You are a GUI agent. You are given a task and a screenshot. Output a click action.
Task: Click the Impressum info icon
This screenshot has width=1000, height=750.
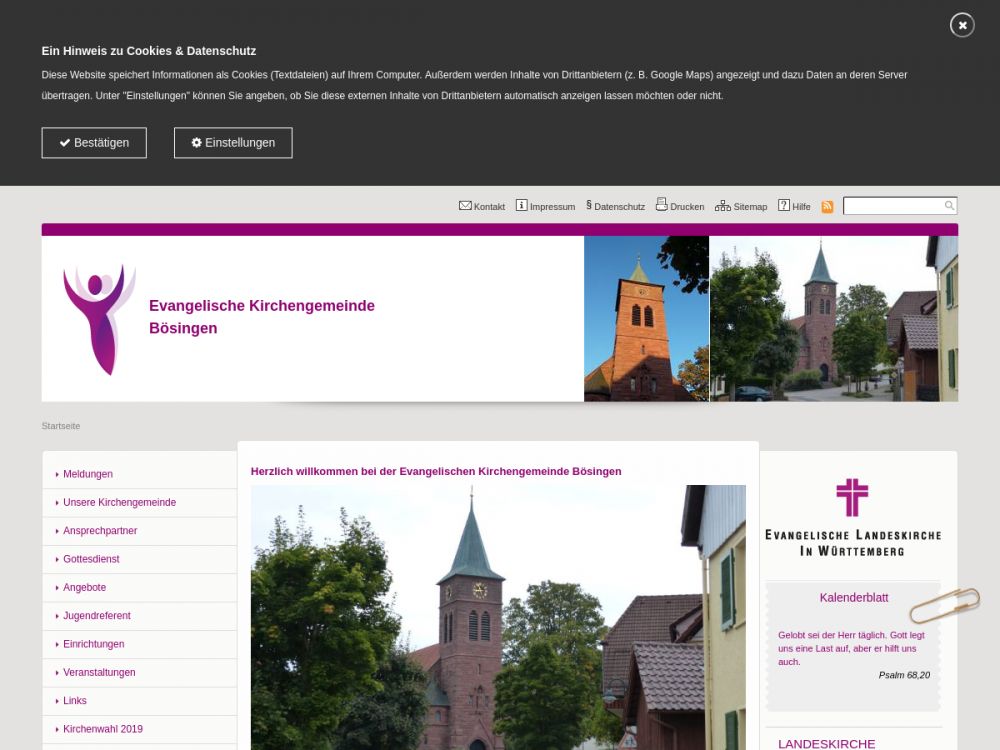[522, 206]
